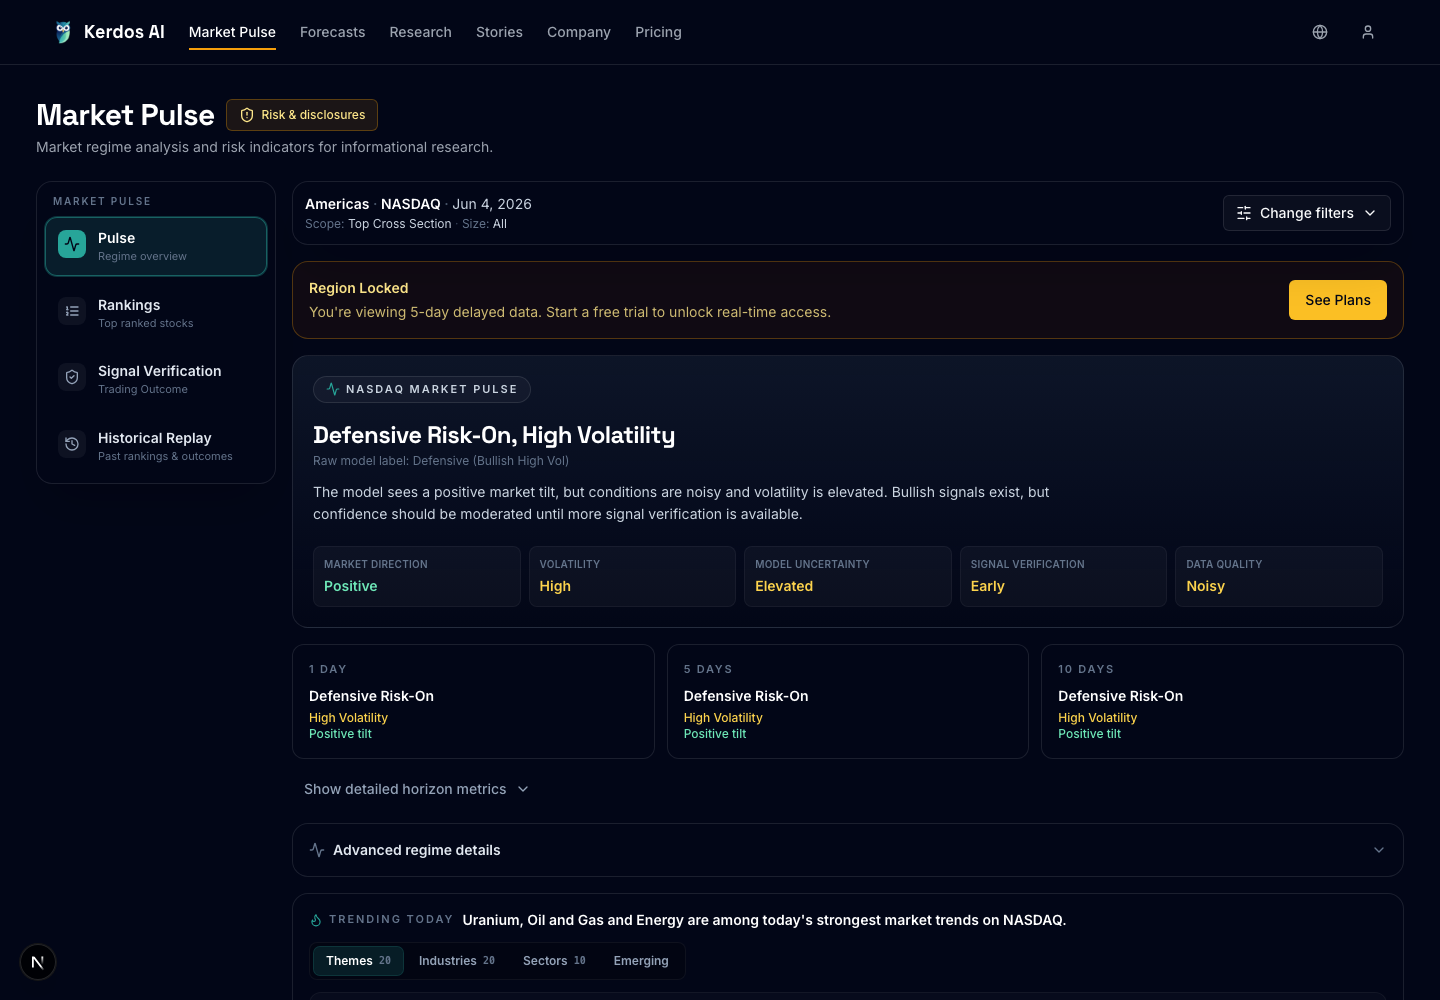Switch to the Sectors tab
The image size is (1440, 1000).
pyautogui.click(x=554, y=961)
